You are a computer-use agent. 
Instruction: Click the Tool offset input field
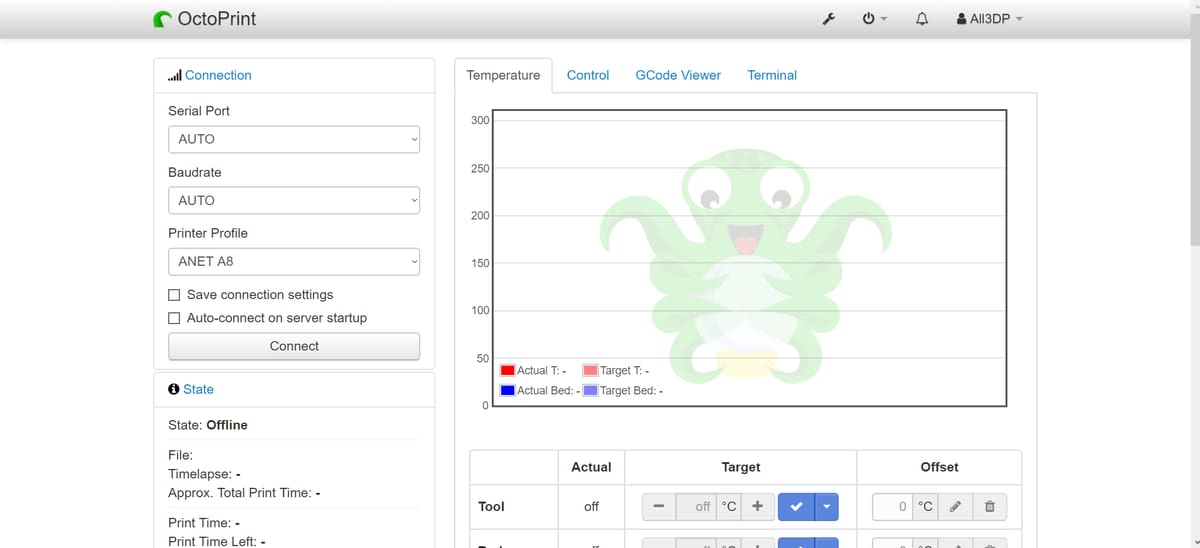pyautogui.click(x=892, y=507)
